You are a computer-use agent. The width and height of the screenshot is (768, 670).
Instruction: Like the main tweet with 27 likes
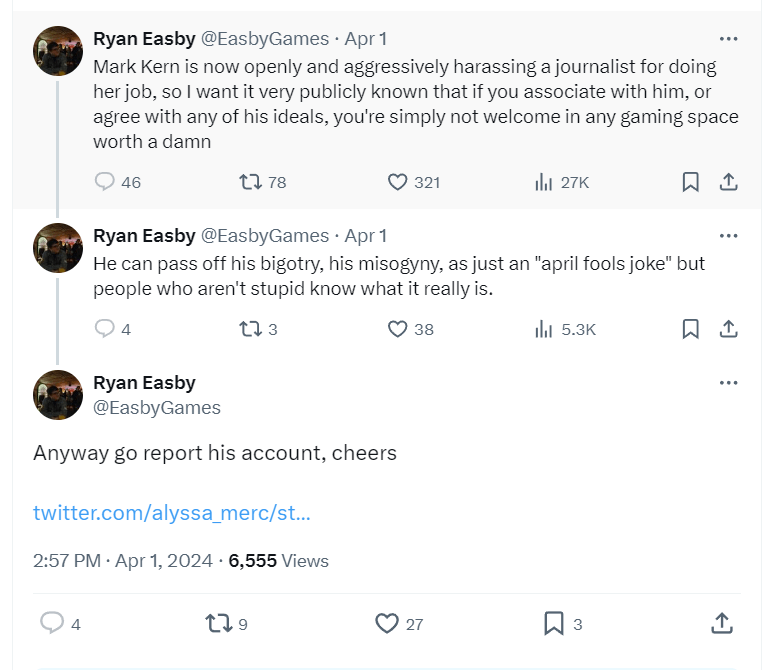[387, 623]
